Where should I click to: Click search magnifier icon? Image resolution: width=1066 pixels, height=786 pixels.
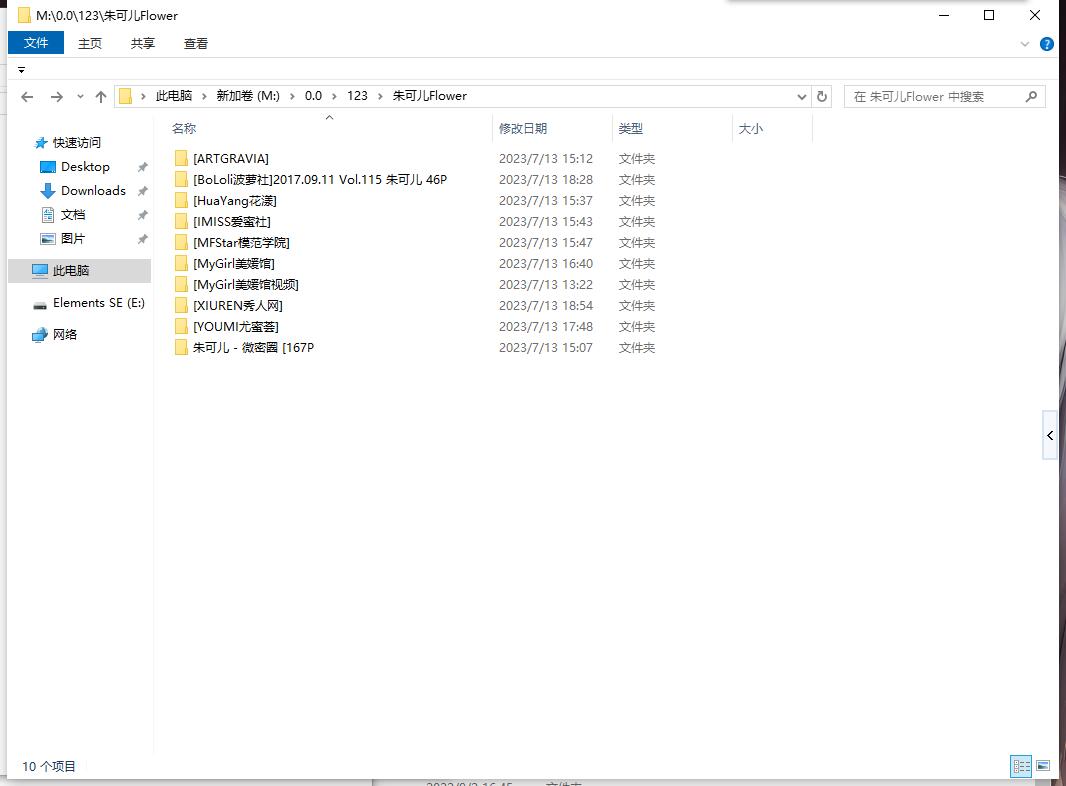pyautogui.click(x=1031, y=97)
